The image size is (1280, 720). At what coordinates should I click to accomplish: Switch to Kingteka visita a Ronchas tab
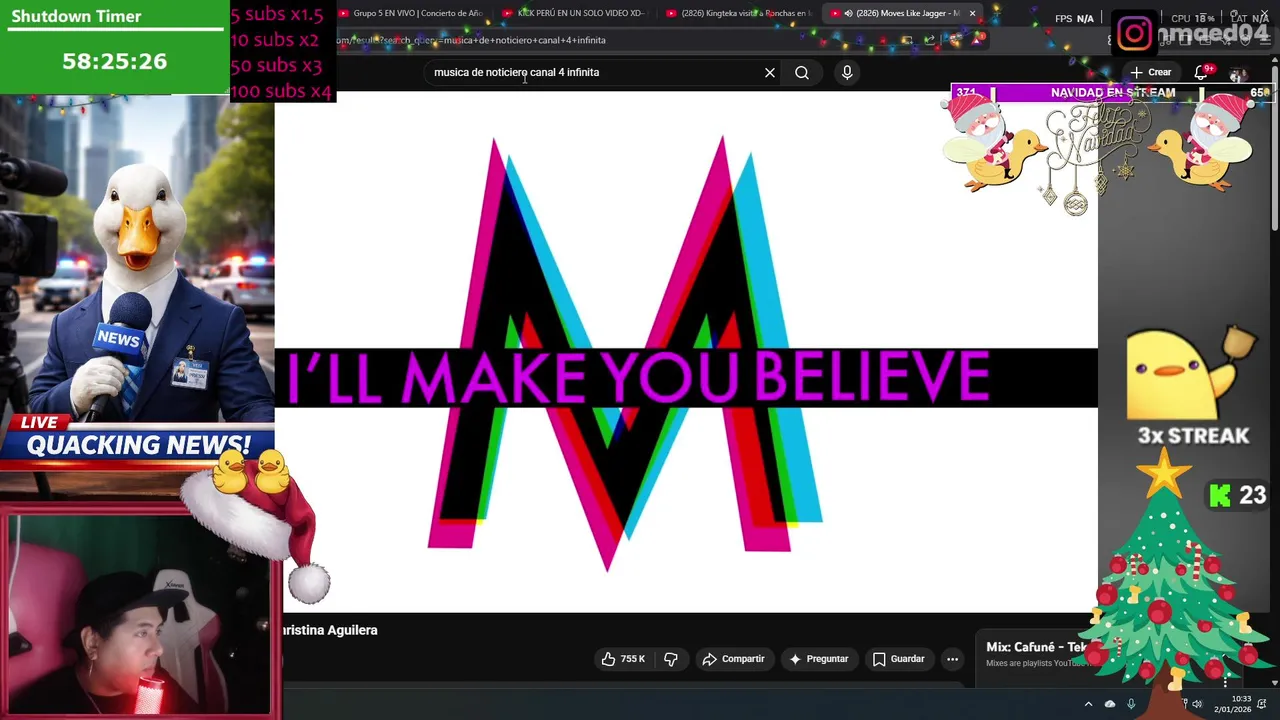point(740,13)
